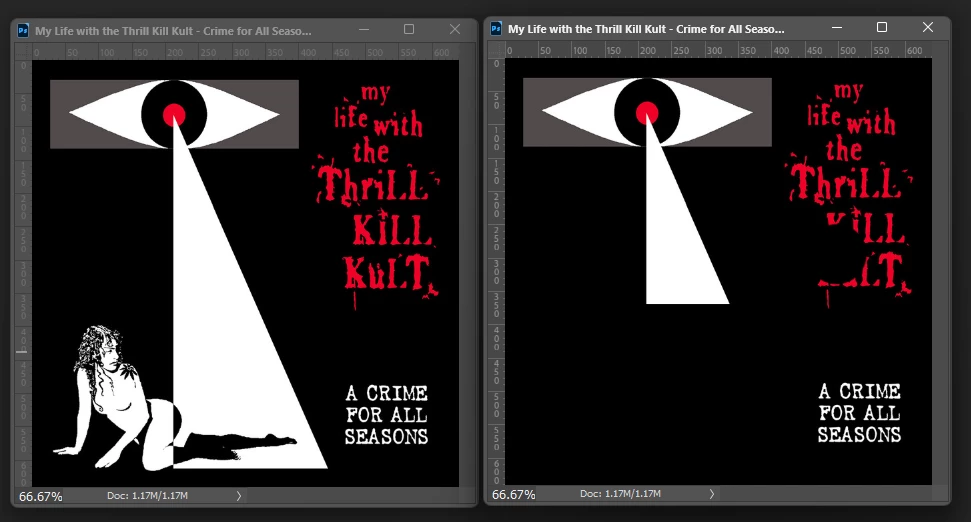Viewport: 971px width, 522px height.
Task: Click the Photoshop icon in left window title bar
Action: click(23, 30)
